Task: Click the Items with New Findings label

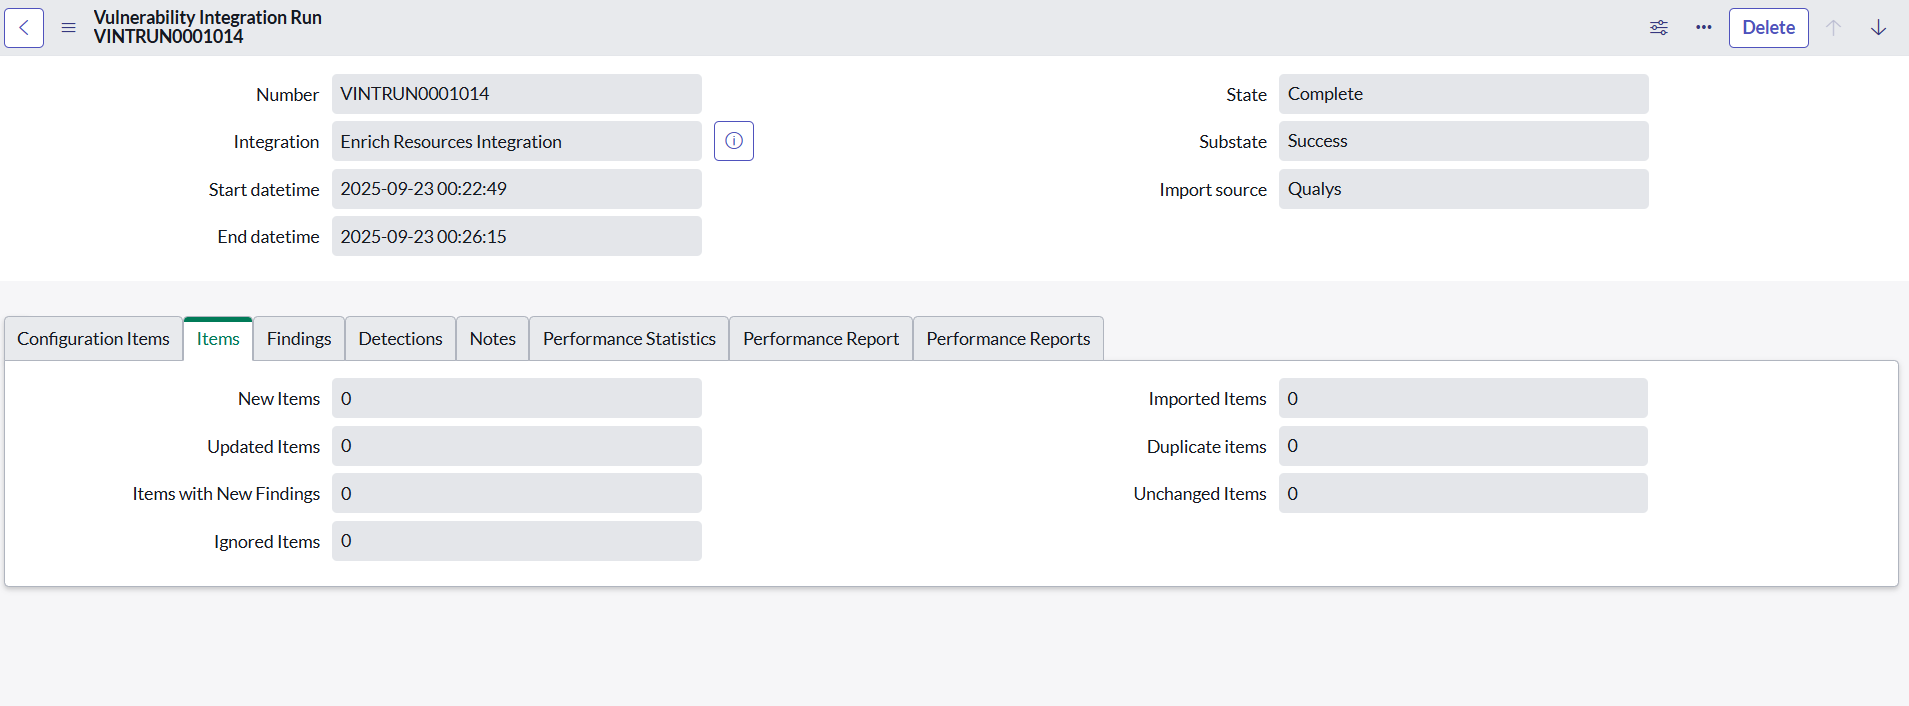Action: (x=226, y=494)
